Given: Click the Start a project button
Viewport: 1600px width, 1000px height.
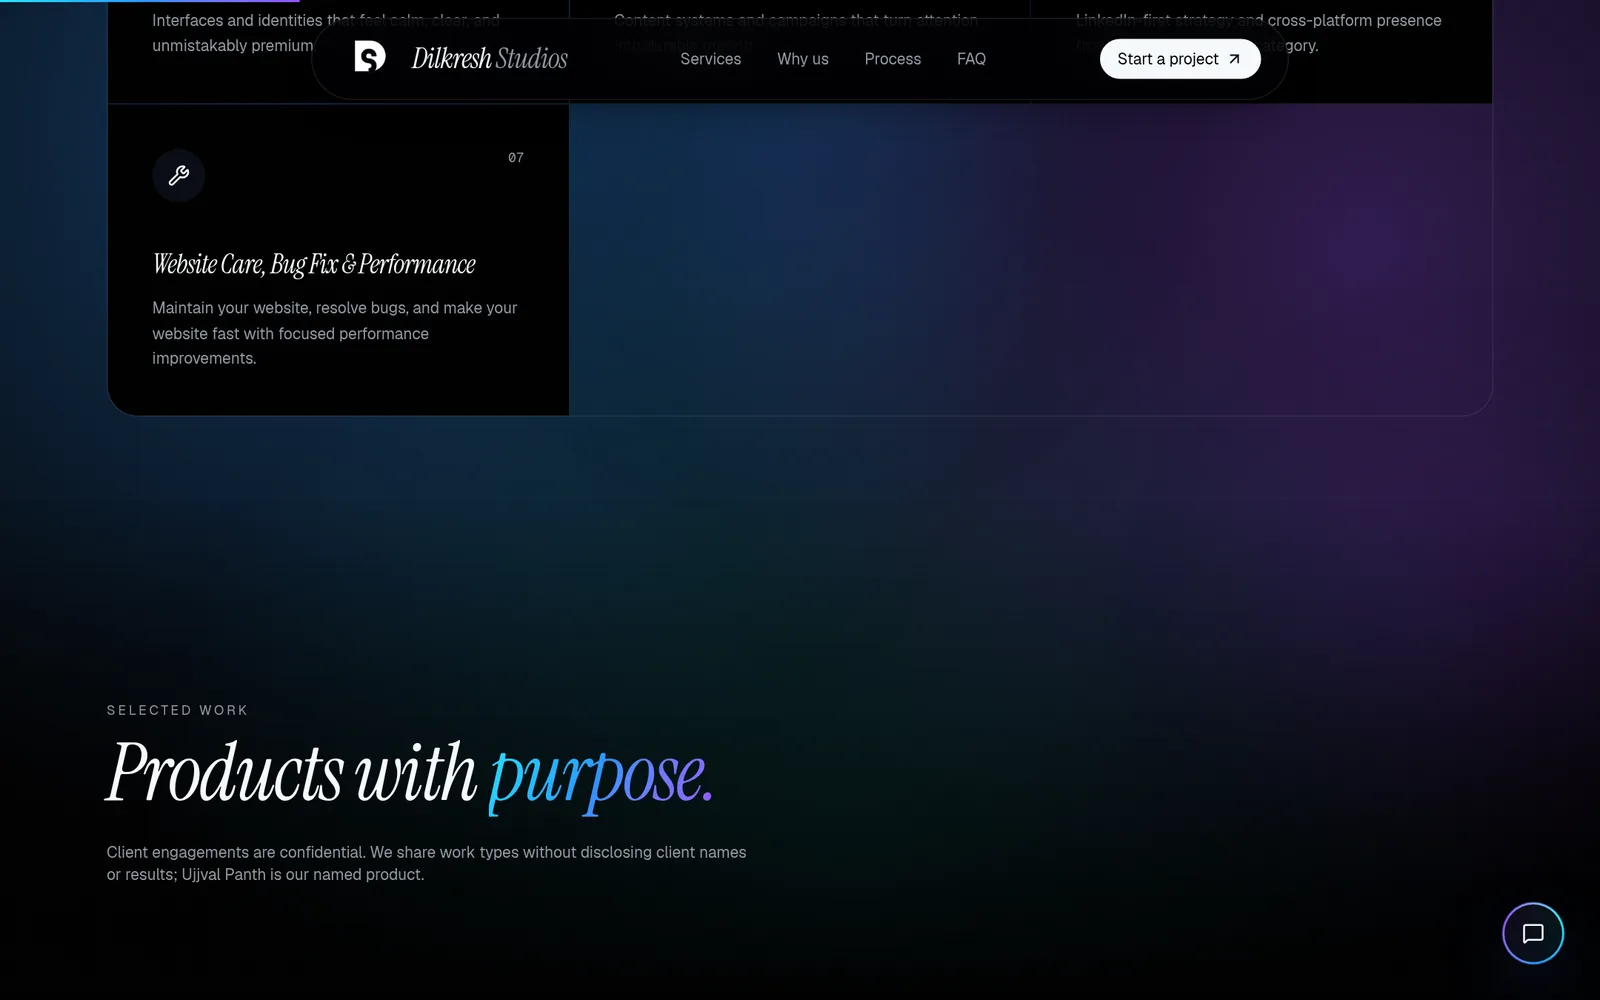Looking at the screenshot, I should (1180, 59).
